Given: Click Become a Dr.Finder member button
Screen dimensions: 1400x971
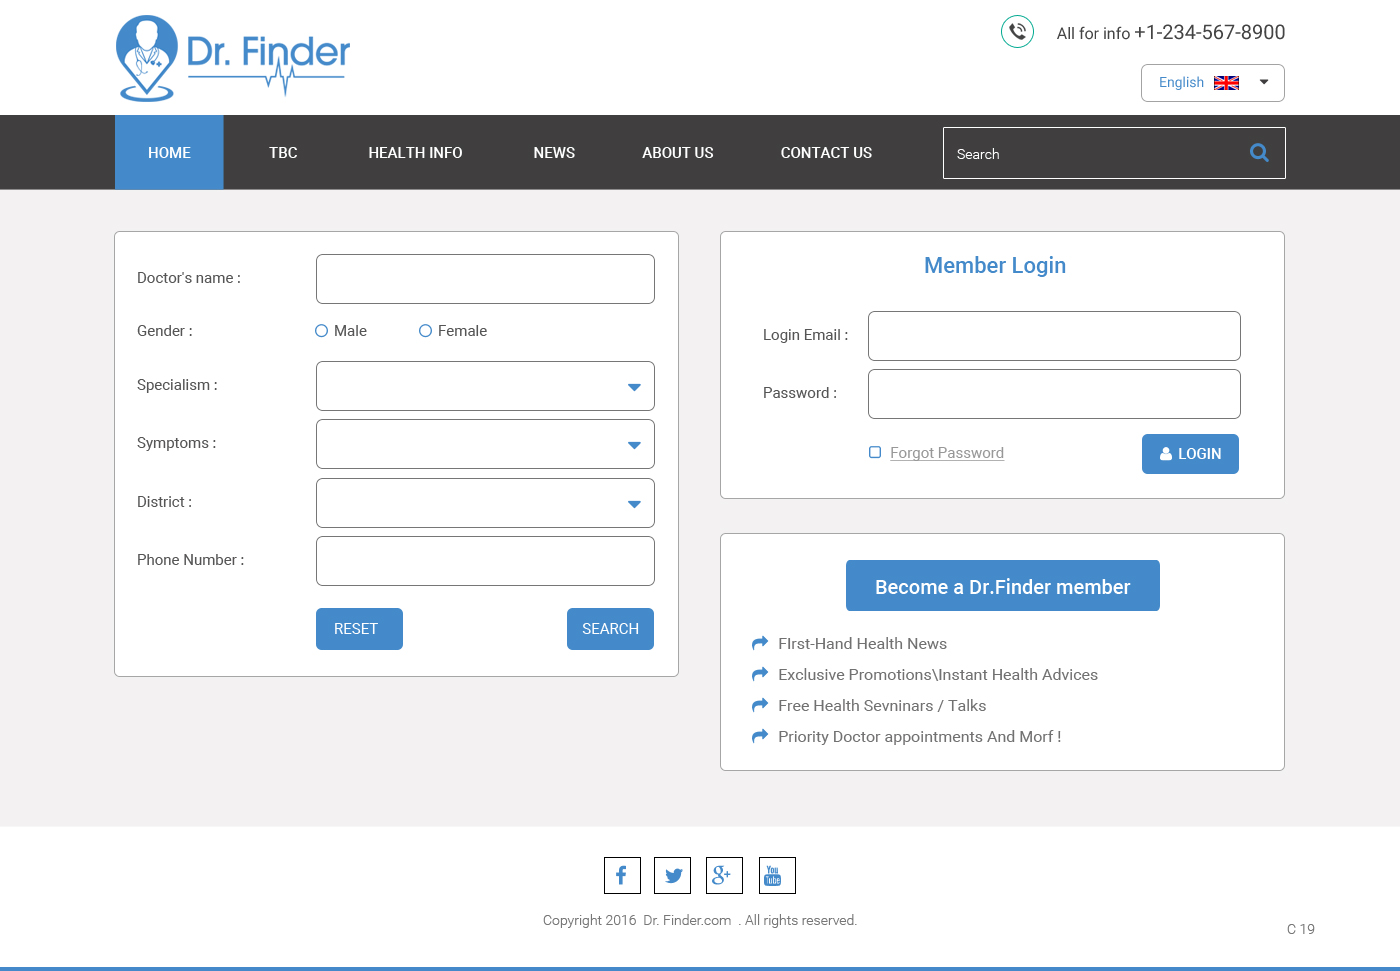Looking at the screenshot, I should pos(1002,586).
